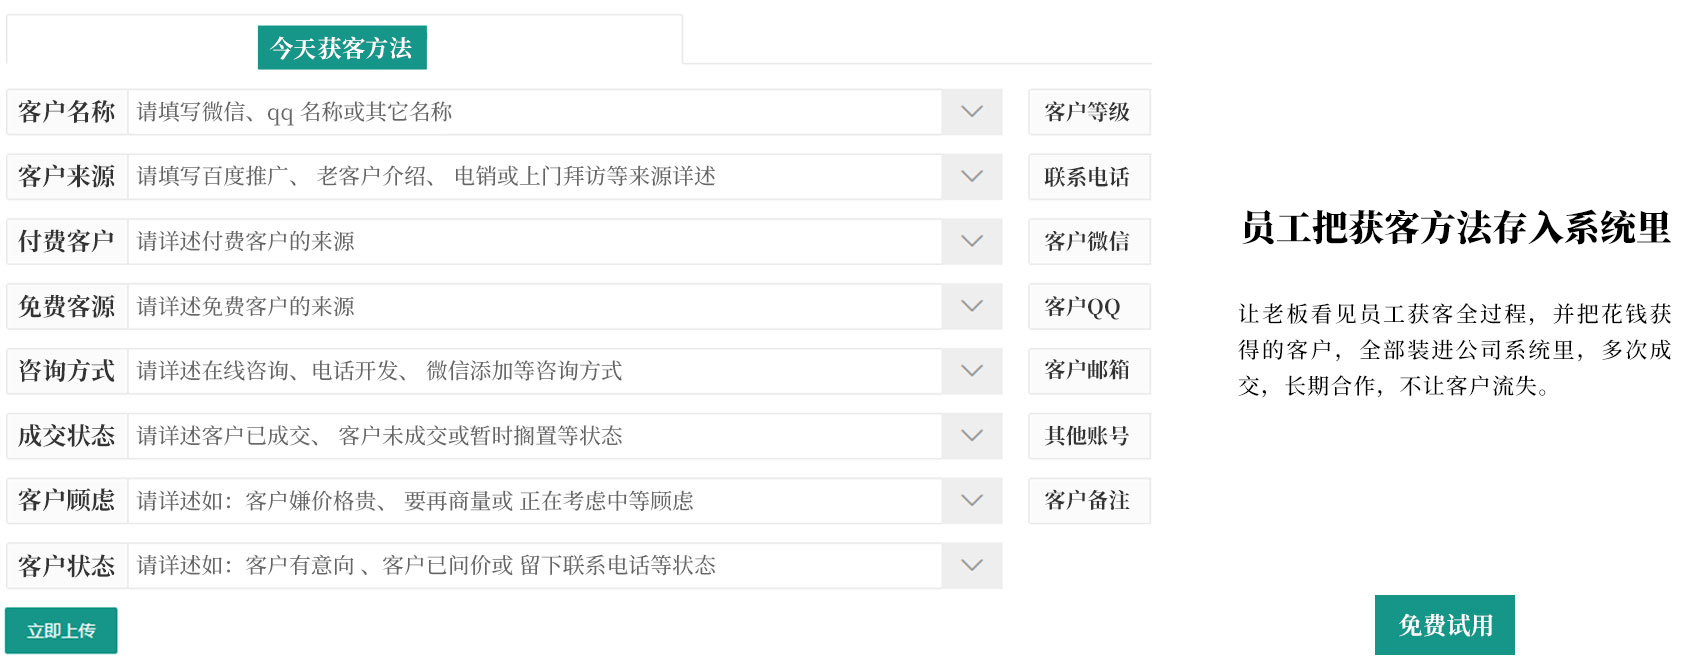The width and height of the screenshot is (1688, 666).
Task: Click the 客户邮箱 button
Action: pyautogui.click(x=1088, y=371)
